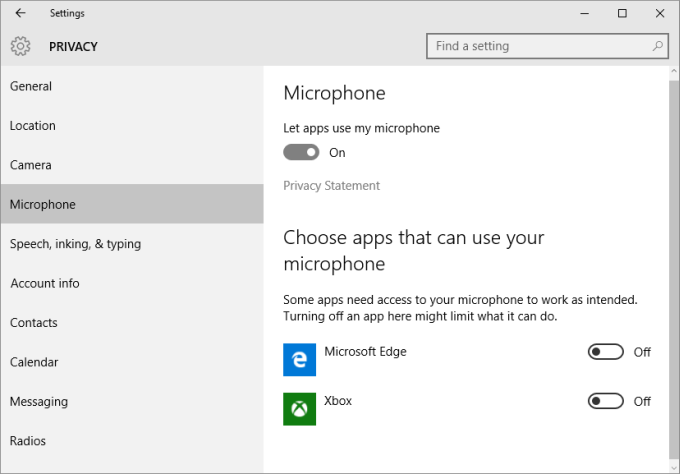
Task: Select the Microphone sidebar item
Action: [x=43, y=204]
